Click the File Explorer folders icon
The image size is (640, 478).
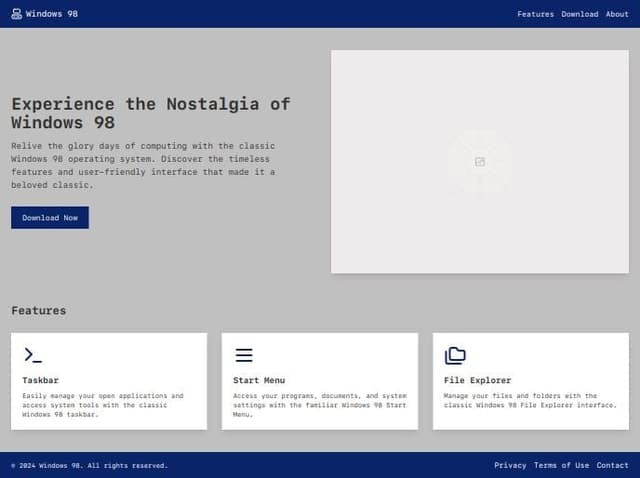pyautogui.click(x=455, y=355)
